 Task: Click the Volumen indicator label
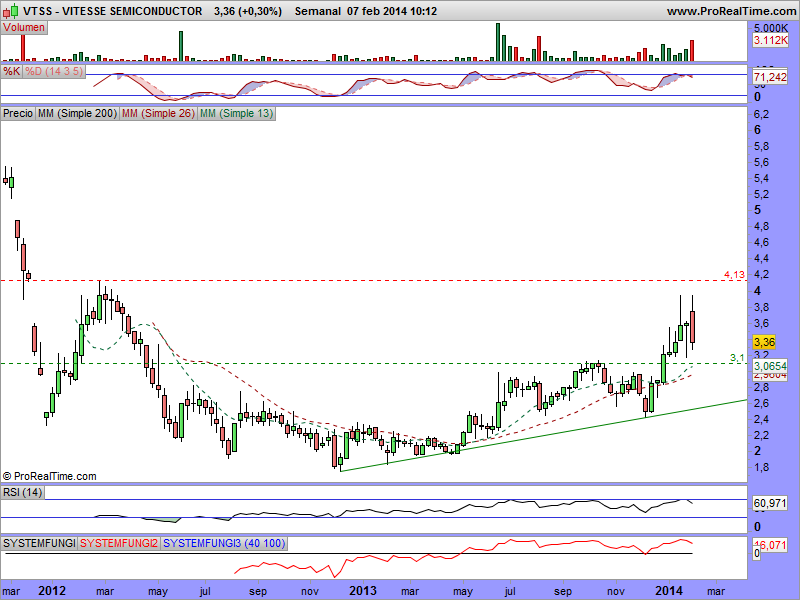[24, 28]
